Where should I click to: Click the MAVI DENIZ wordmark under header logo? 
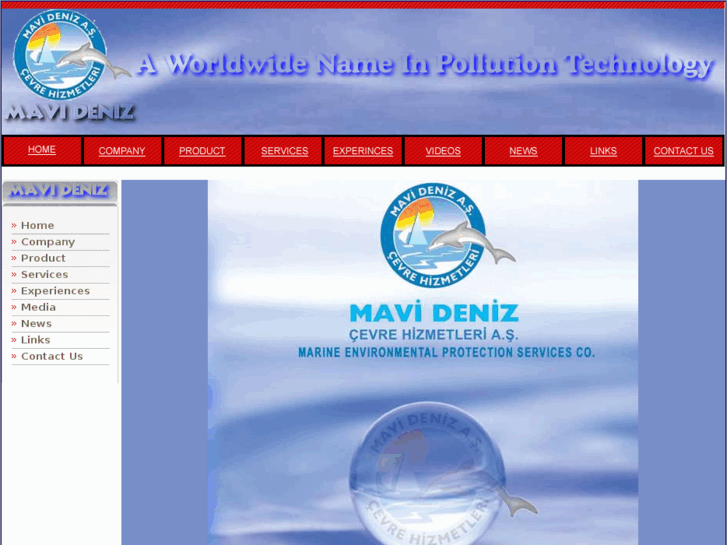[x=70, y=113]
